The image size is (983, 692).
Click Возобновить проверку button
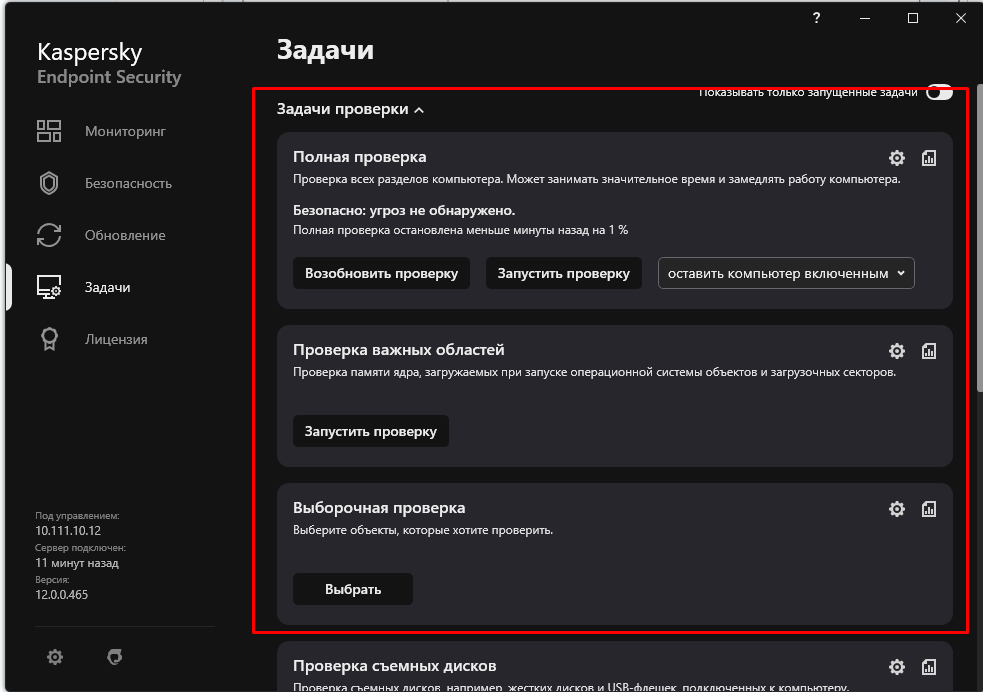tap(381, 273)
